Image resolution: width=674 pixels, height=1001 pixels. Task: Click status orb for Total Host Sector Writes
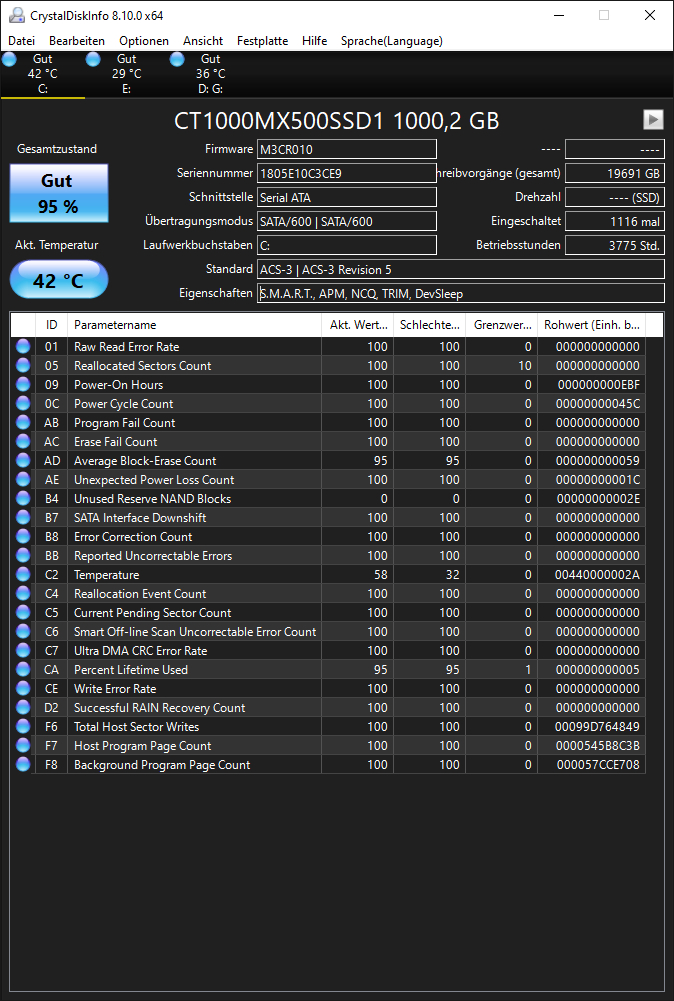[x=23, y=726]
